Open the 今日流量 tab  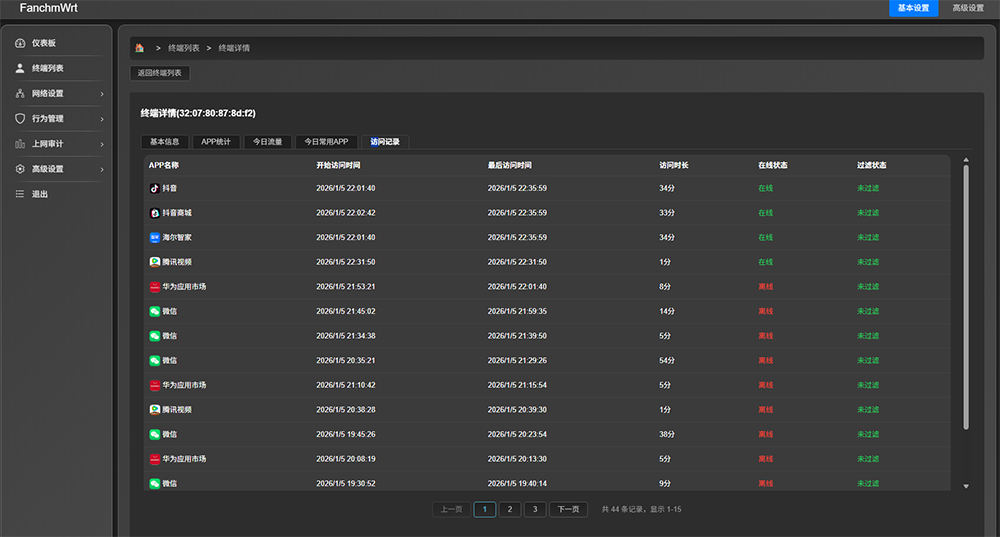click(x=268, y=142)
